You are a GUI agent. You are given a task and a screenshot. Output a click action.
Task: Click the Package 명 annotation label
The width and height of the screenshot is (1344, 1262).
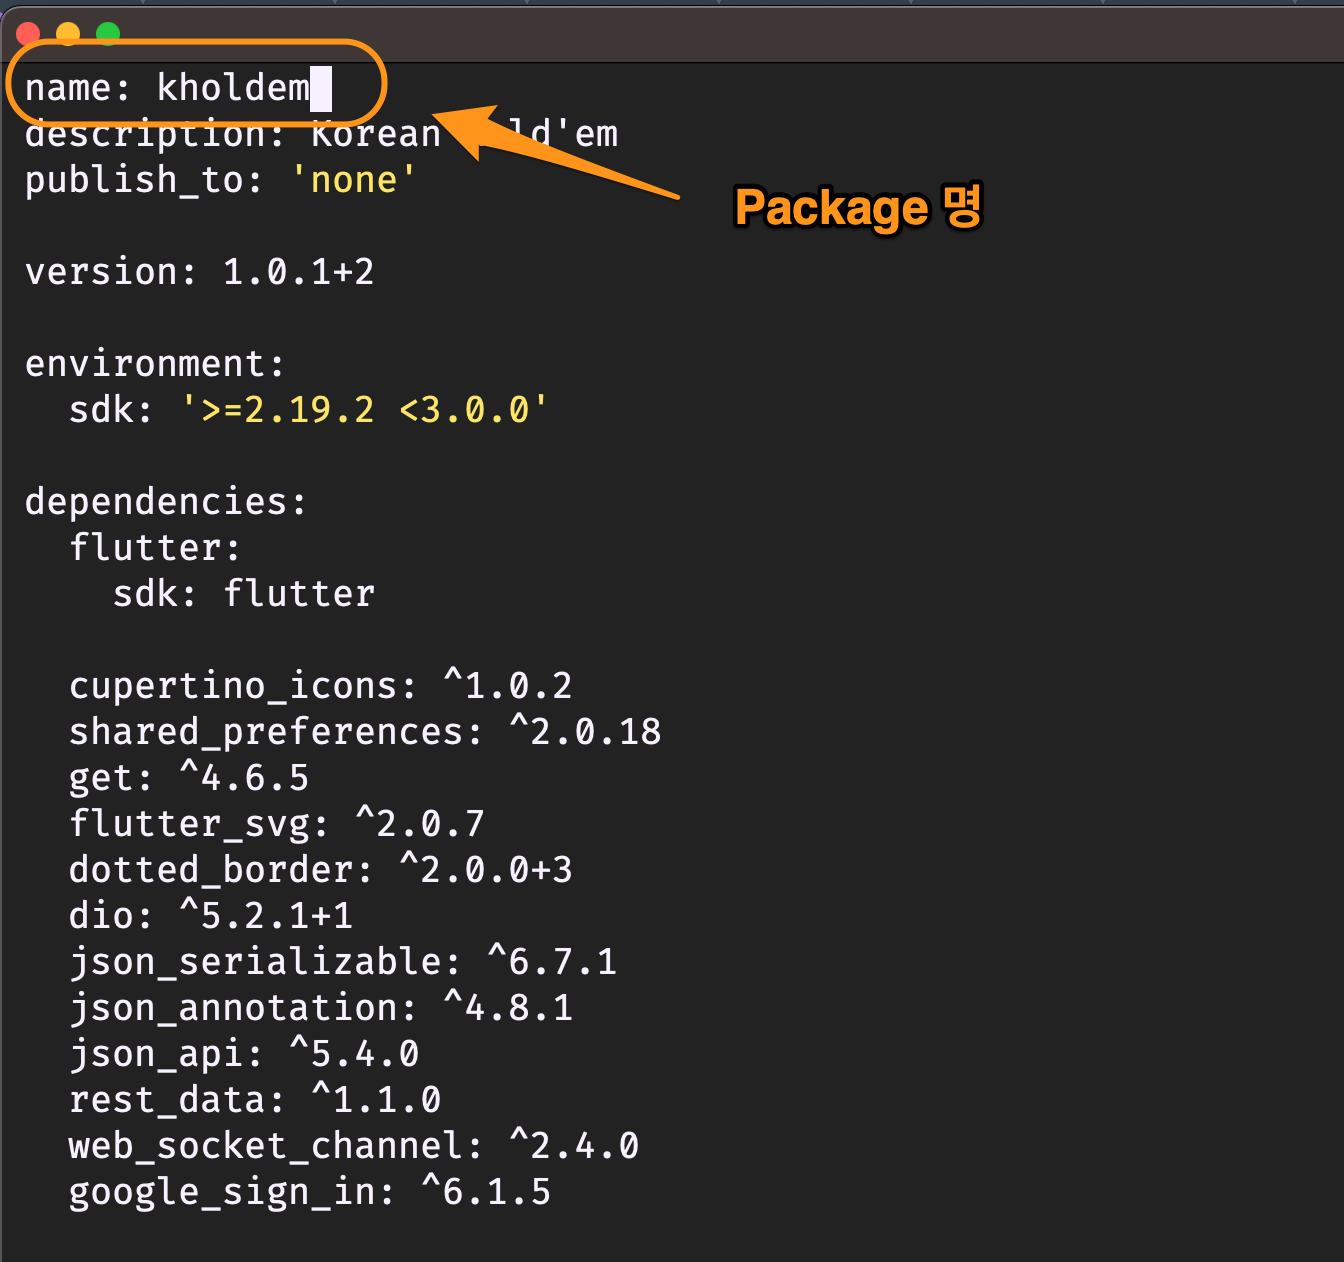(x=858, y=208)
